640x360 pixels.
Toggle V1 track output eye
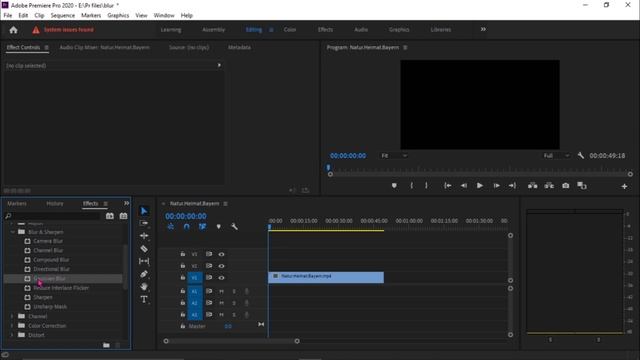[x=221, y=278]
